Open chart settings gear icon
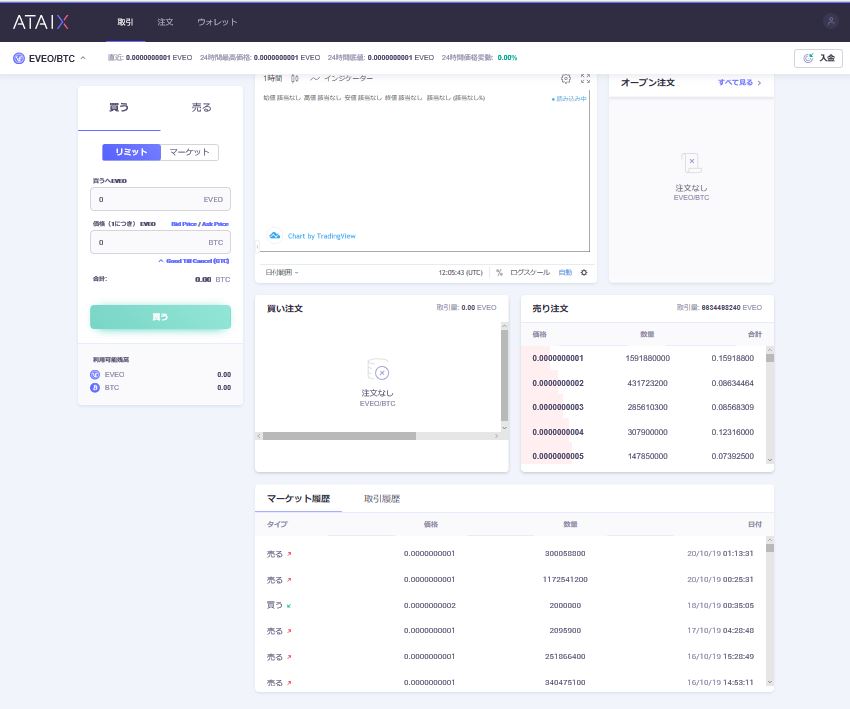Screen dimensions: 850x709 (566, 79)
